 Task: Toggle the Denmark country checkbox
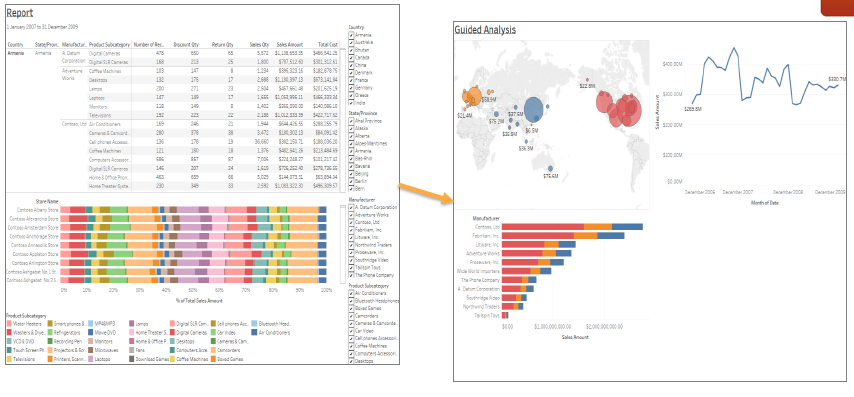point(351,72)
